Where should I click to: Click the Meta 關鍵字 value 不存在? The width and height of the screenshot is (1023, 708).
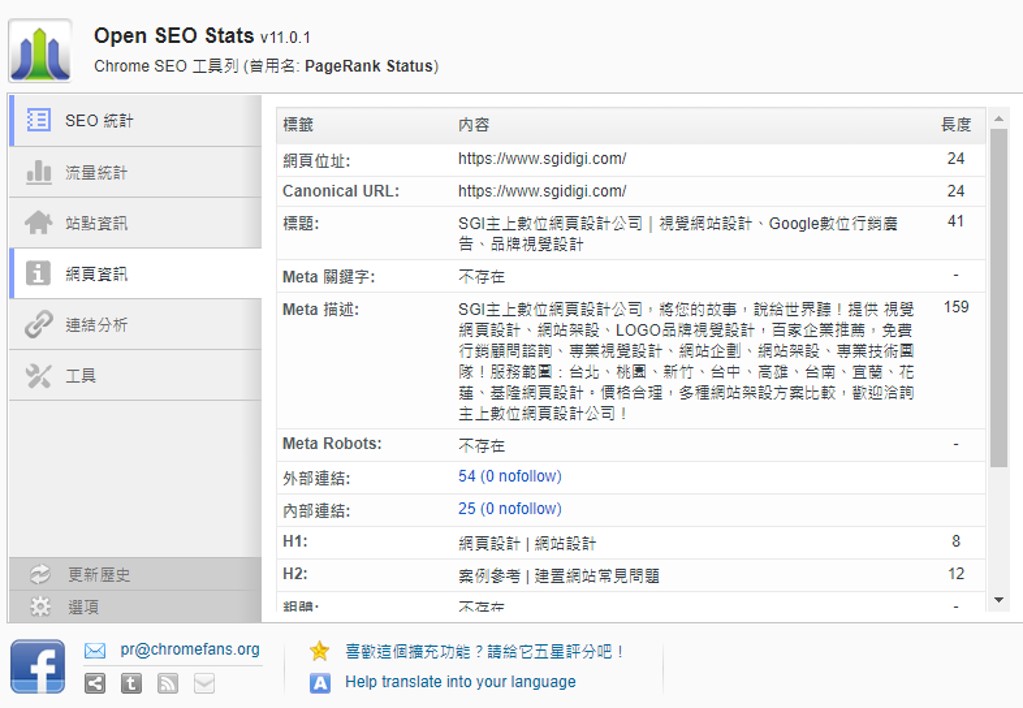[481, 277]
